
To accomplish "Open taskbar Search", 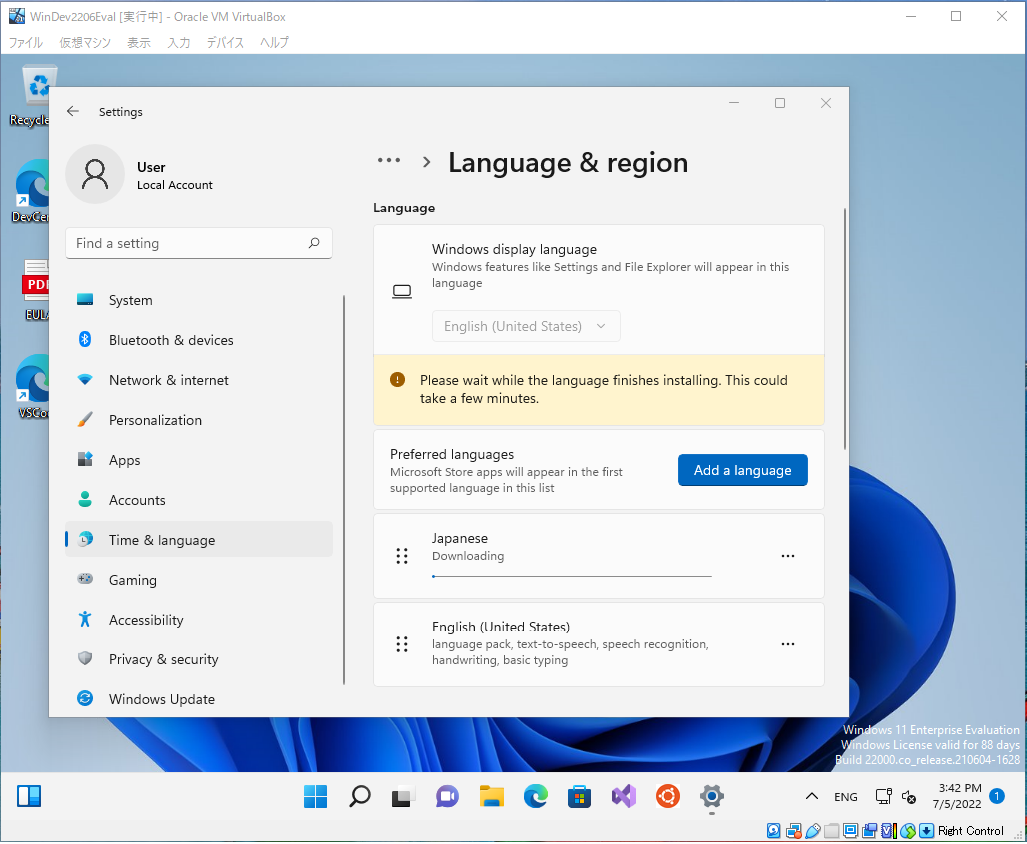I will (x=360, y=796).
